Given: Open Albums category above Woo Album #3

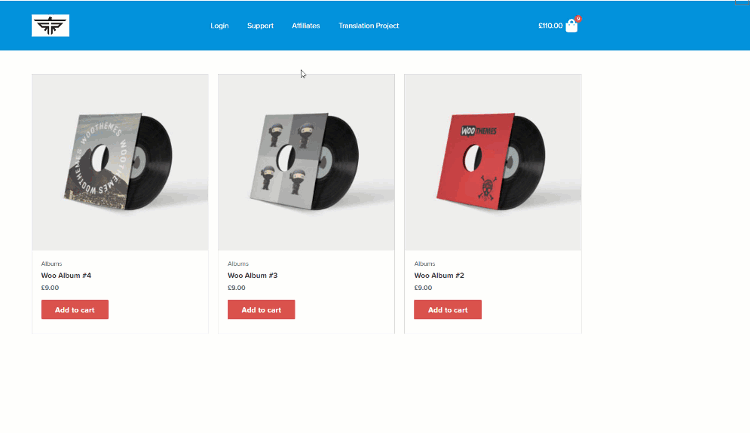Looking at the screenshot, I should pos(238,264).
